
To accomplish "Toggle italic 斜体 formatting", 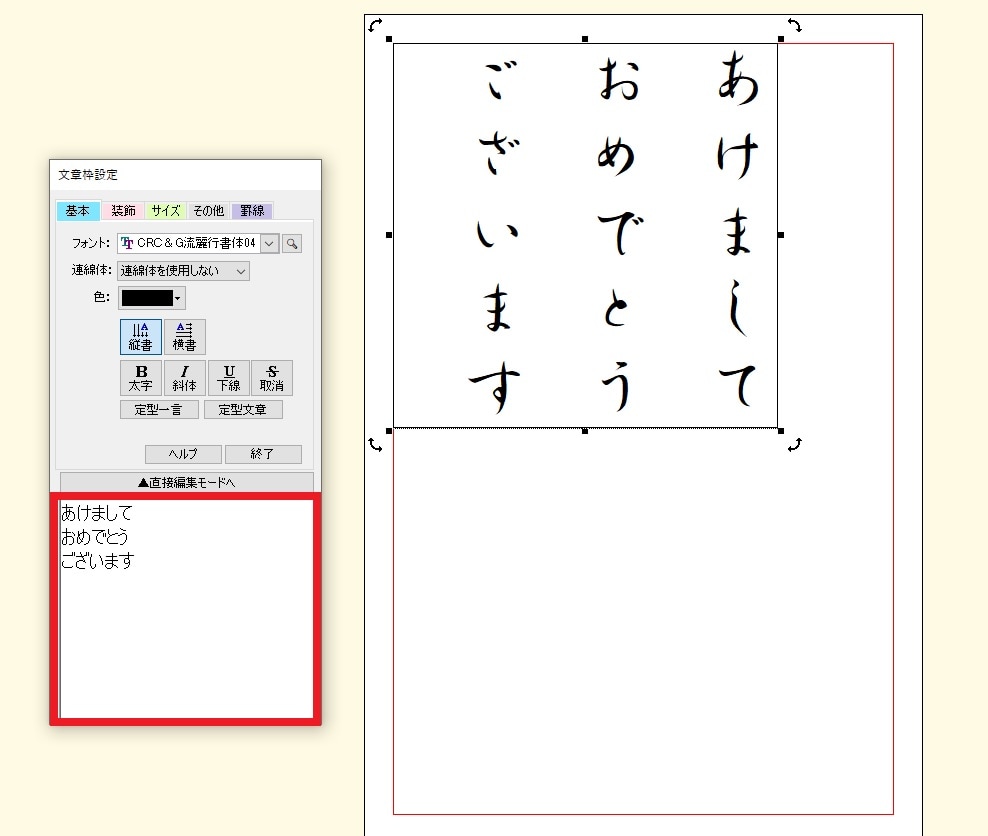I will pyautogui.click(x=185, y=378).
